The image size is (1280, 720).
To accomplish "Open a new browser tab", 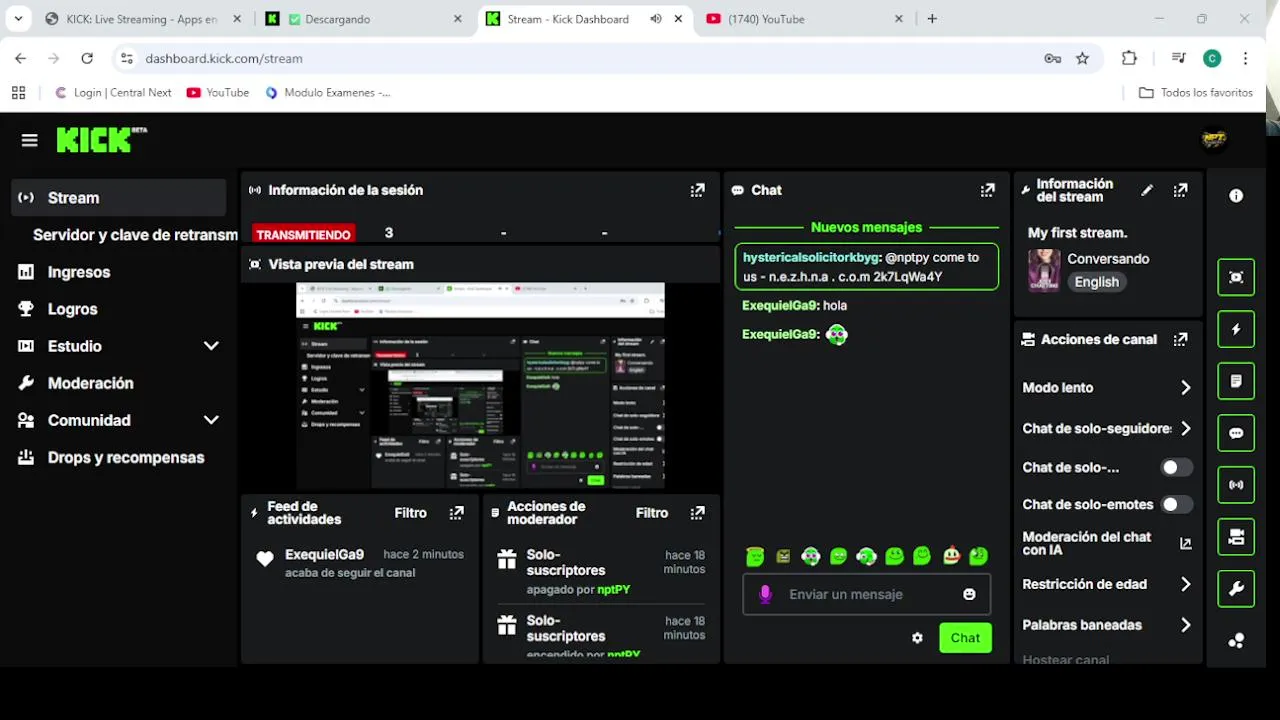I will 932,19.
